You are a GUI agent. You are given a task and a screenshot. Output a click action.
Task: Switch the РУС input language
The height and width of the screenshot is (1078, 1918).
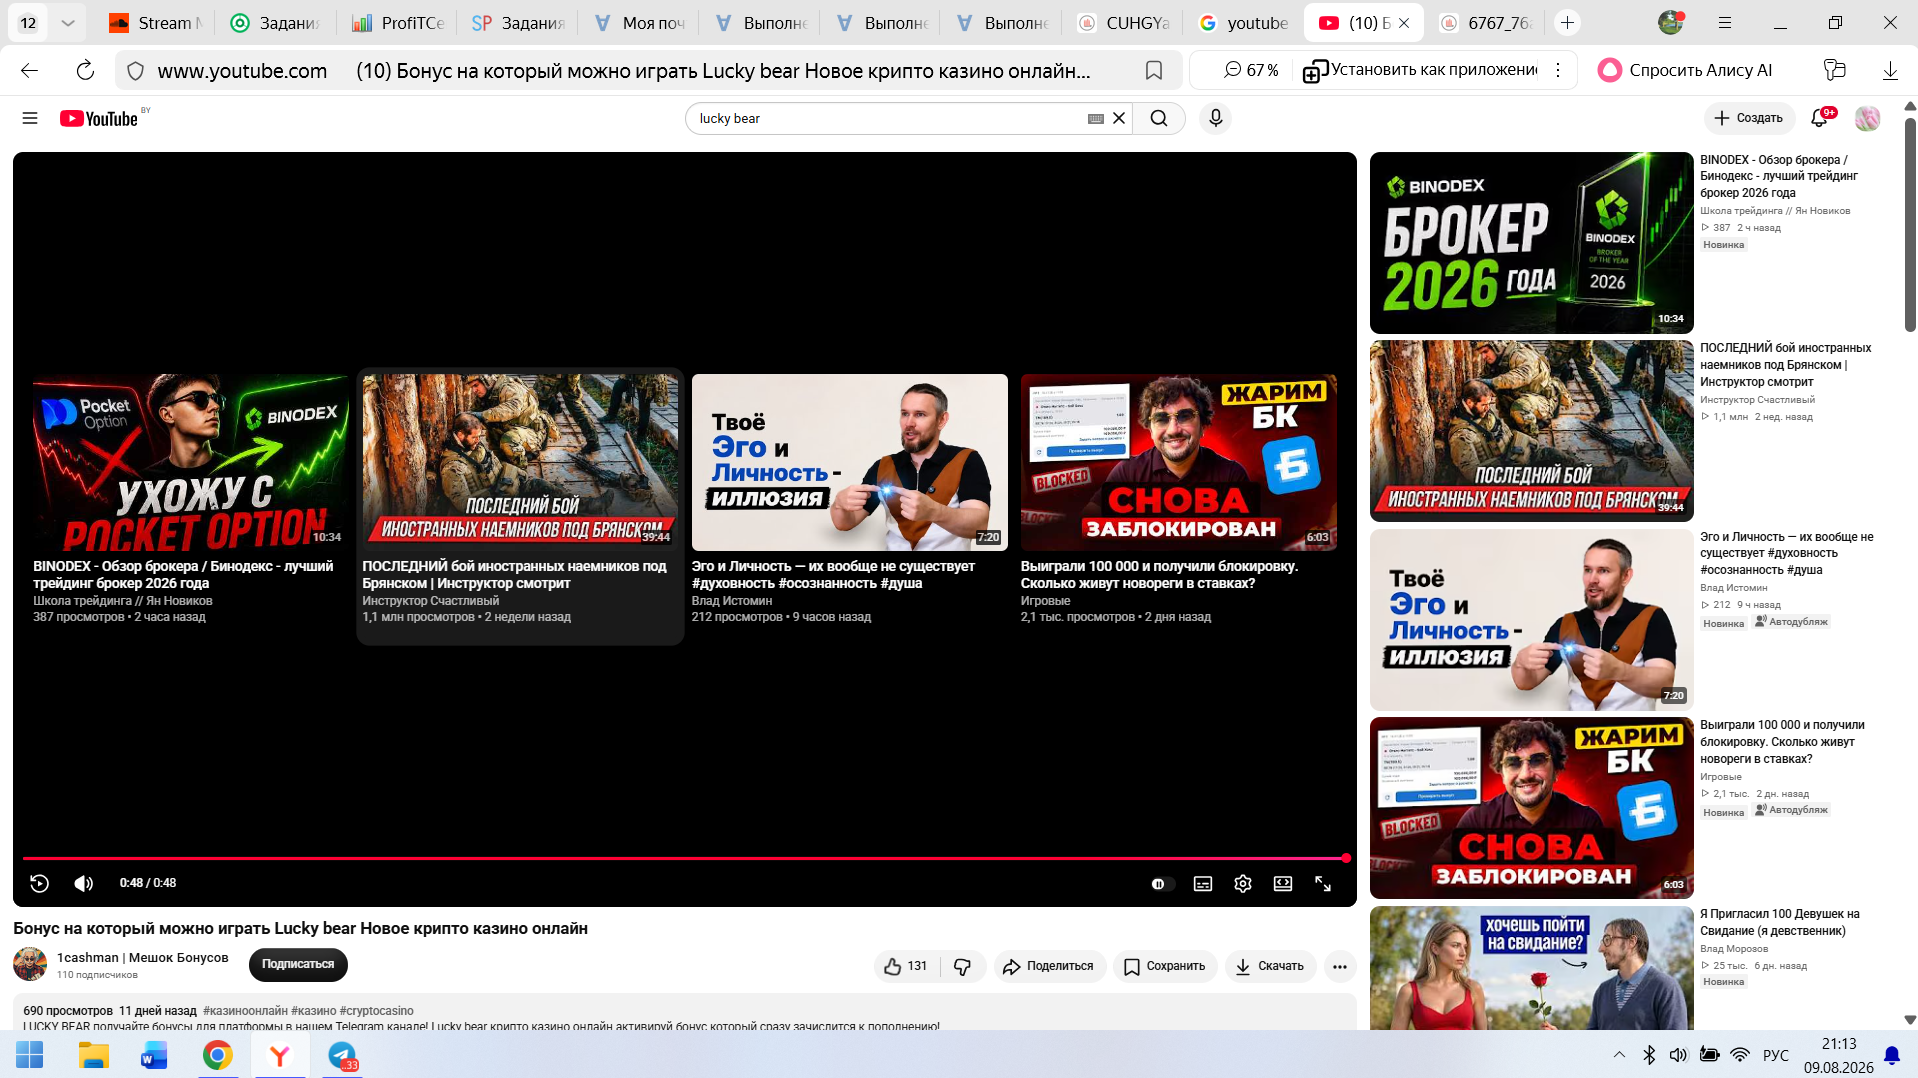1776,1055
